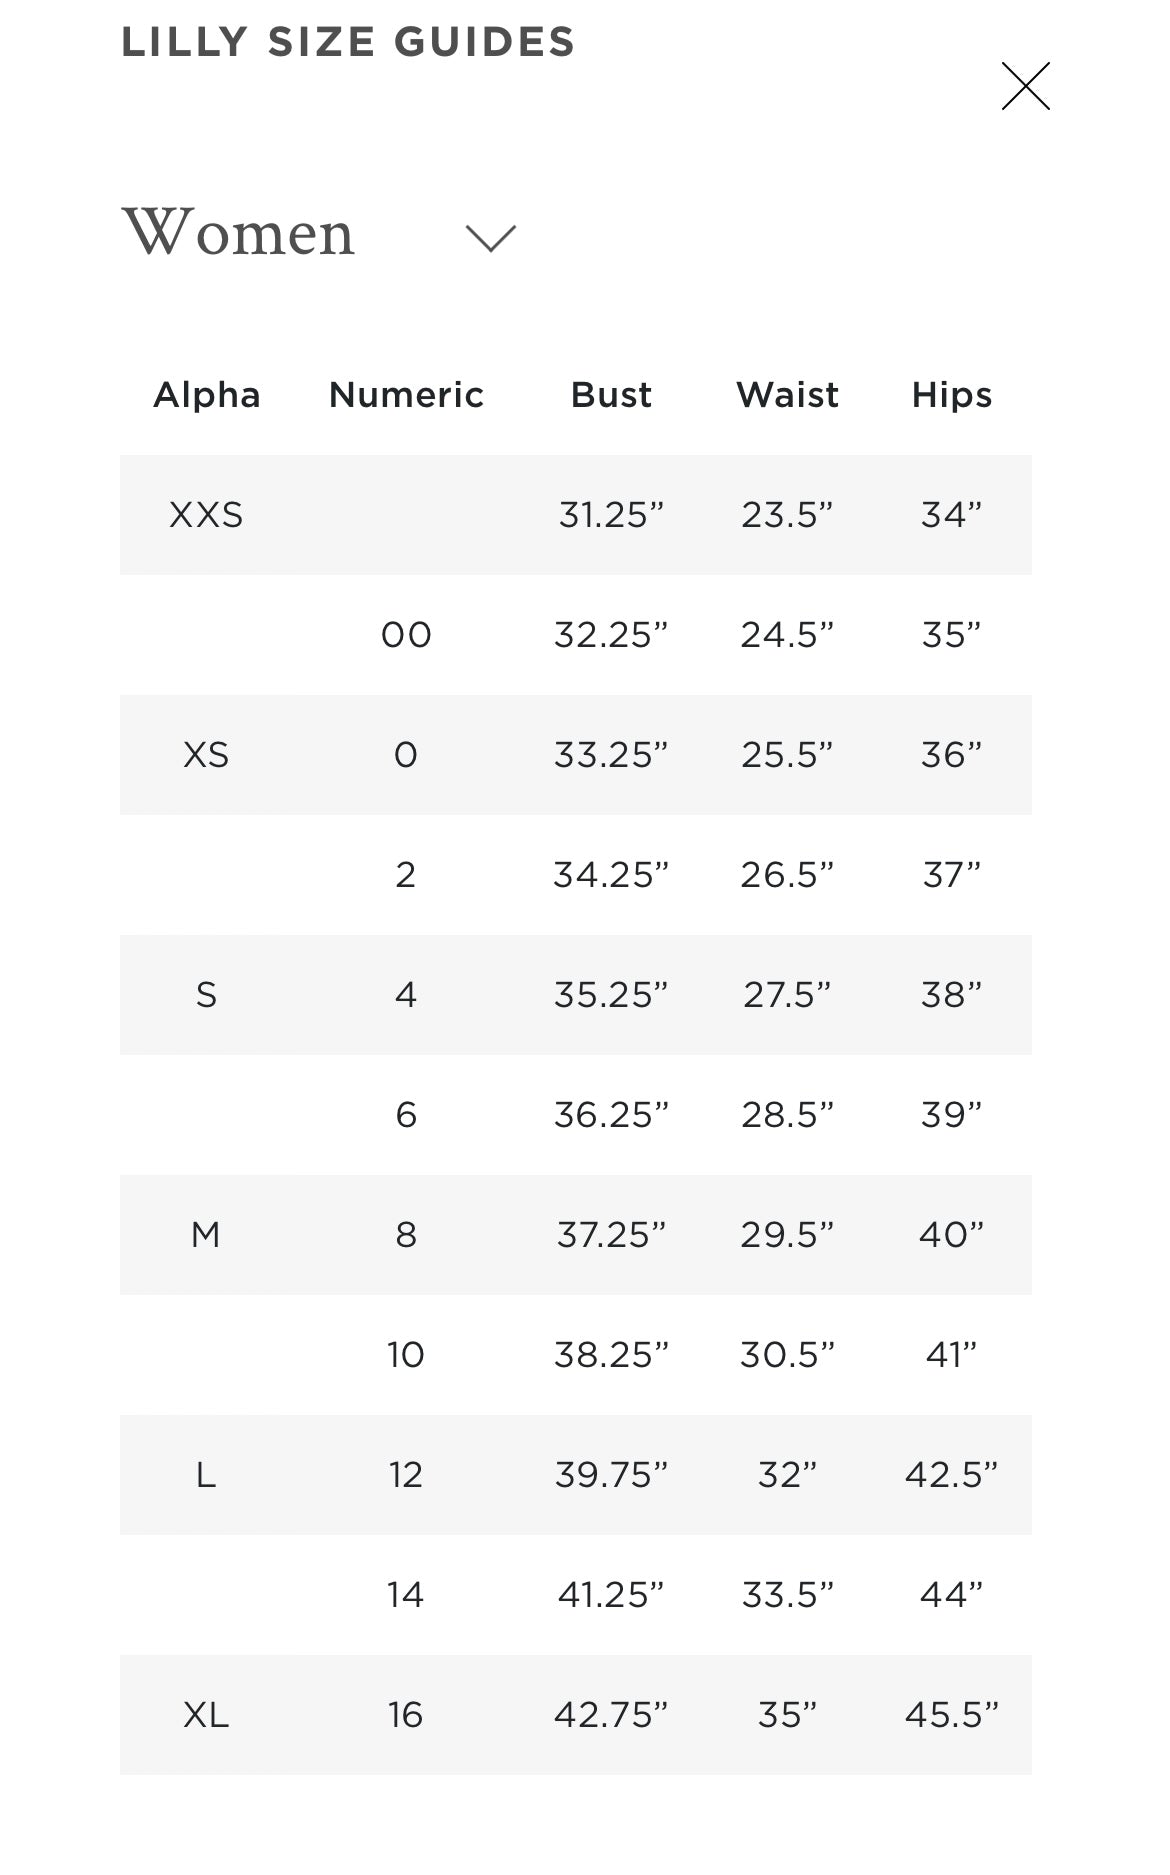Click the S alpha size cell
Screen dimensions: 1170x1875
pos(206,995)
